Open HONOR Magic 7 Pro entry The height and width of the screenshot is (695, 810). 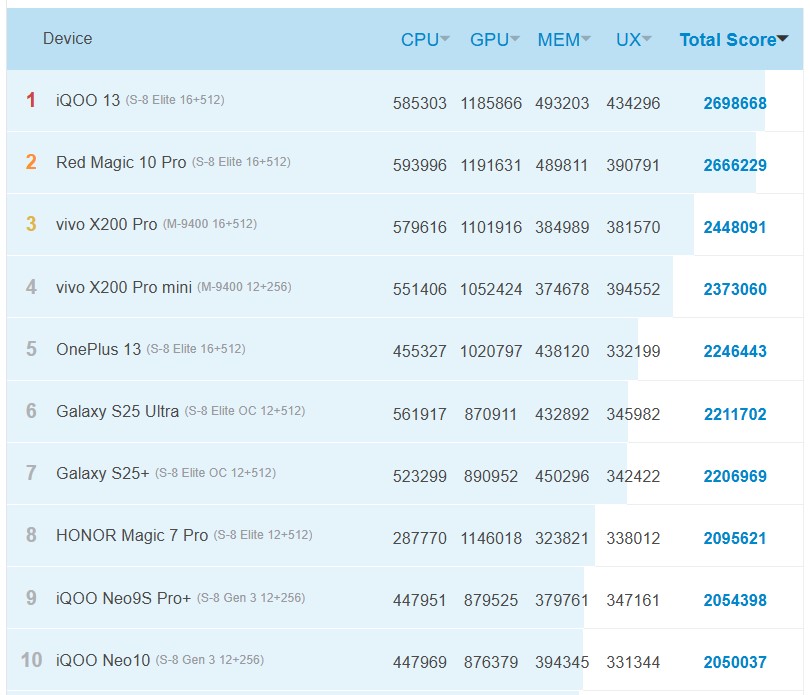click(x=132, y=535)
